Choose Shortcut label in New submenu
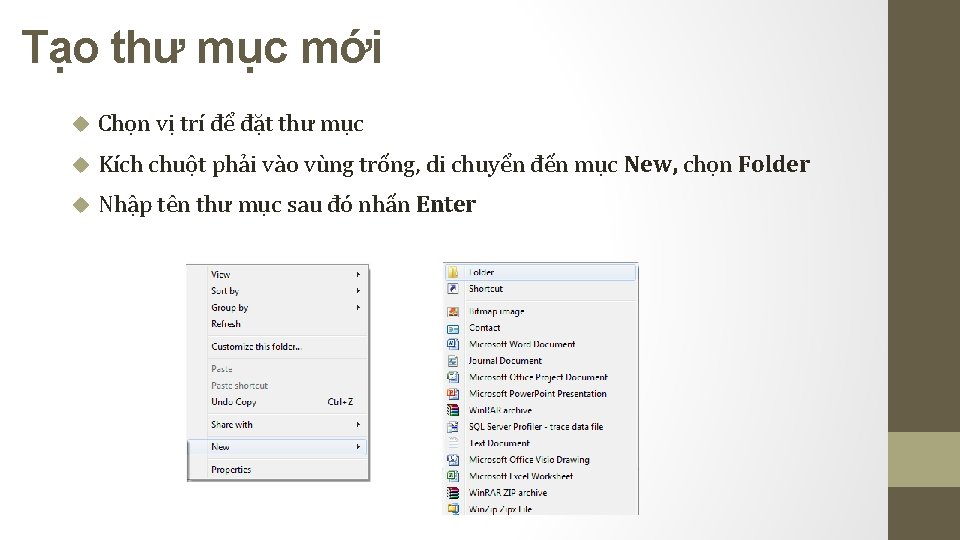The image size is (960, 540). [486, 288]
